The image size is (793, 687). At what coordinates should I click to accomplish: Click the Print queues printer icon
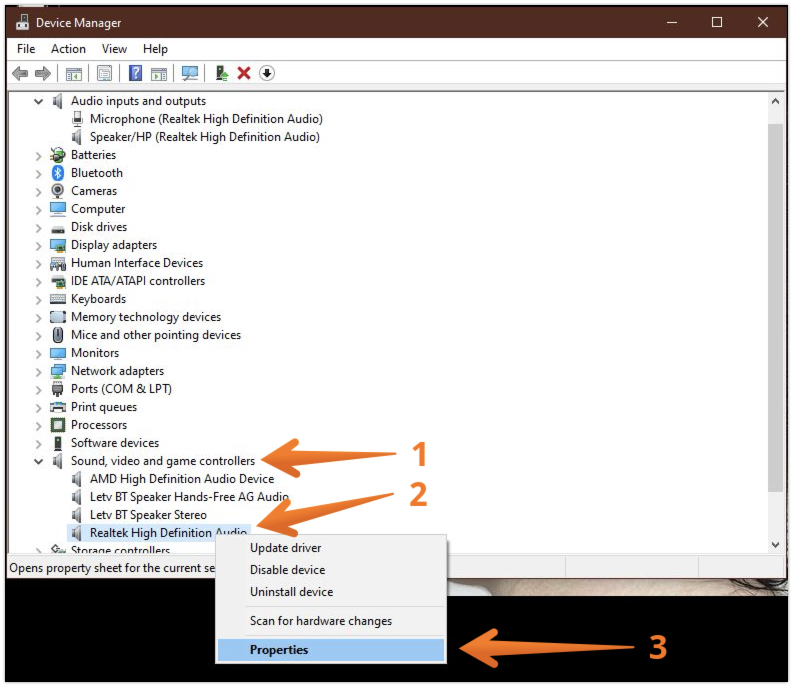tap(58, 407)
